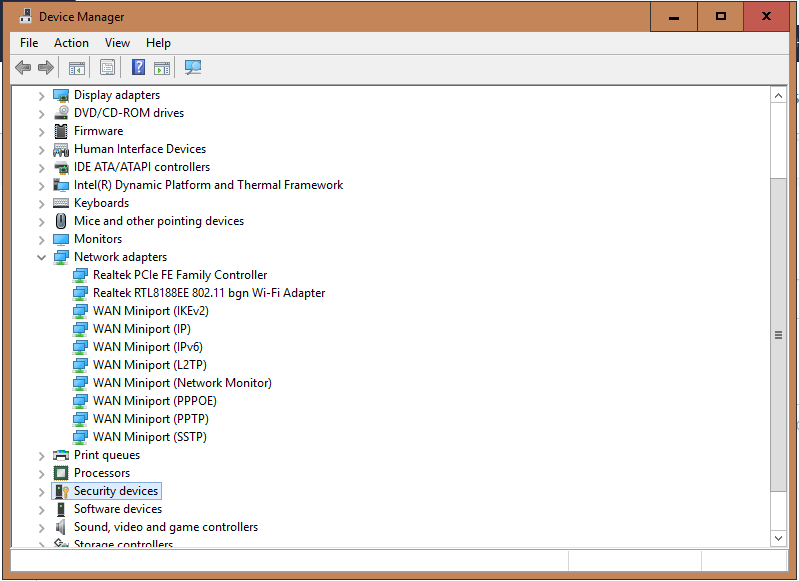
Task: Click the Monitors icon
Action: tap(61, 239)
